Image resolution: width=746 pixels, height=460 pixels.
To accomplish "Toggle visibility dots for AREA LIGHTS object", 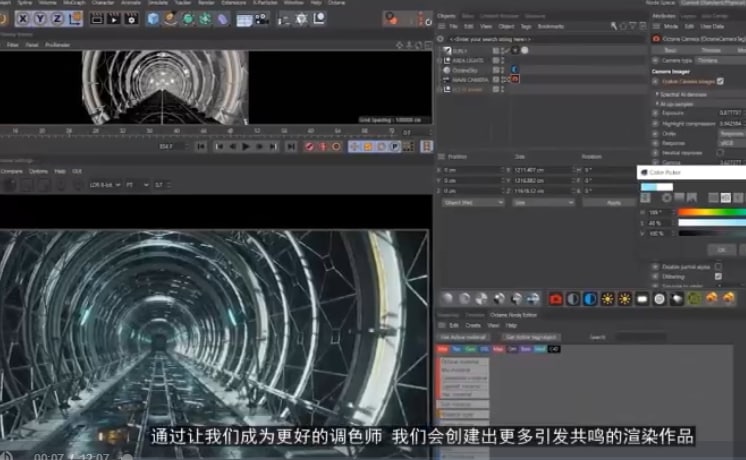I will [502, 60].
